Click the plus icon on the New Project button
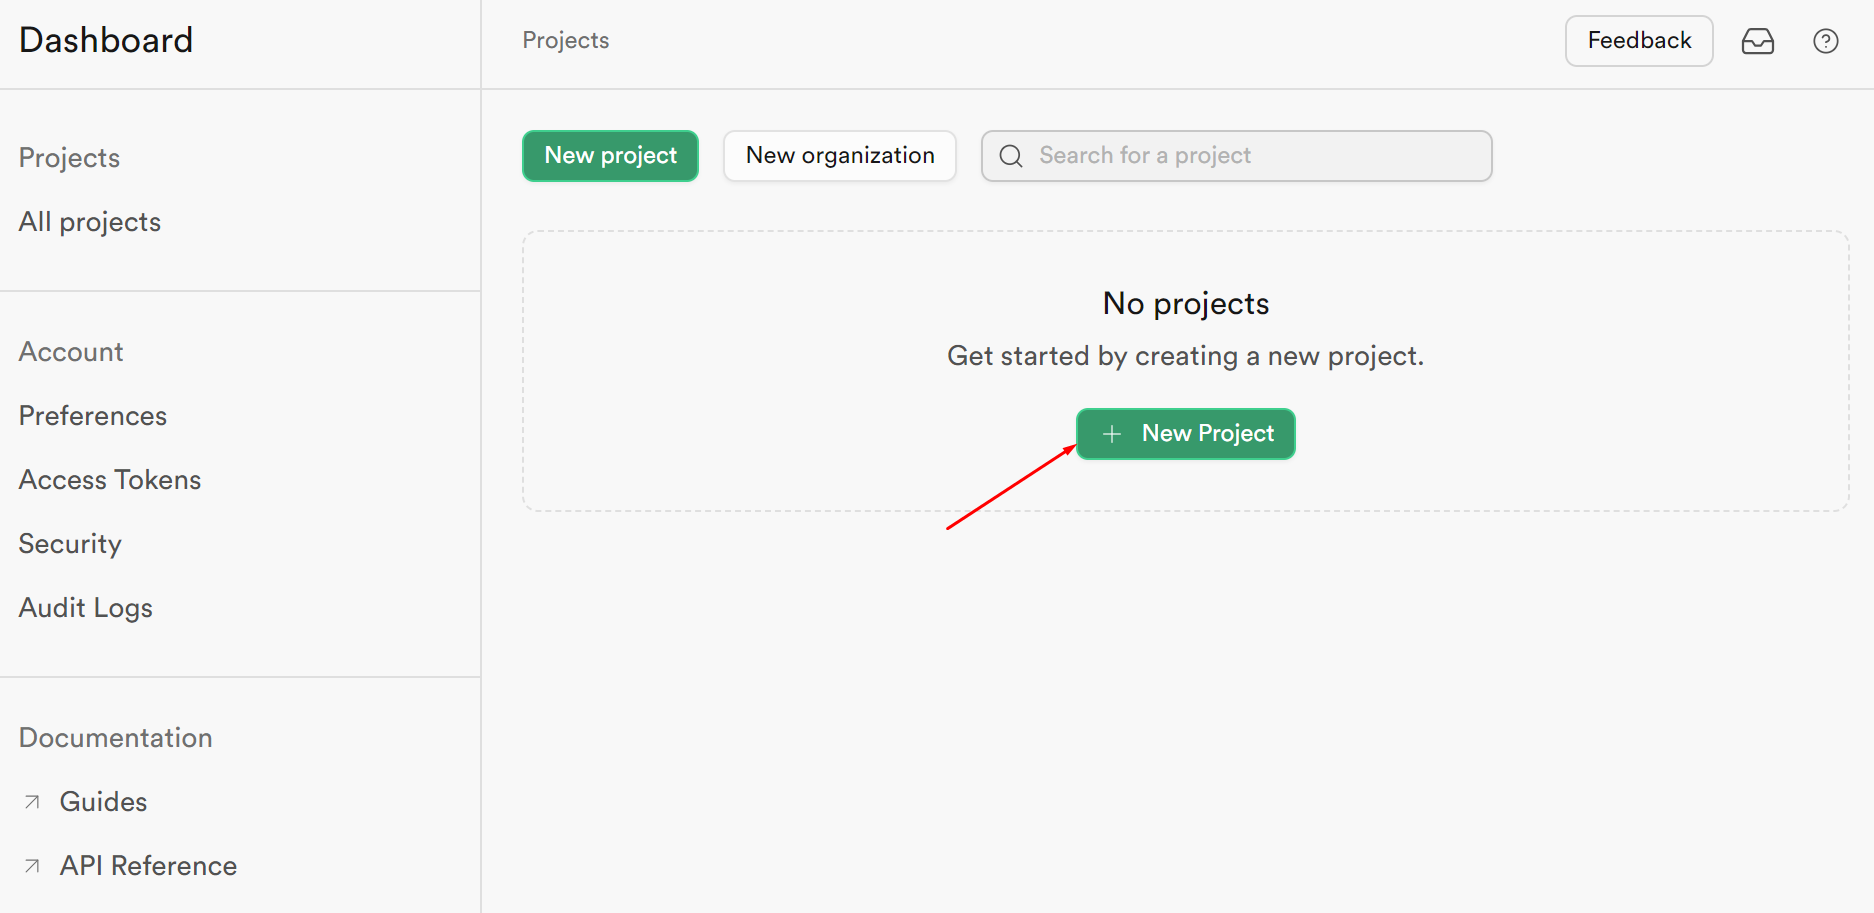This screenshot has height=913, width=1874. click(x=1111, y=433)
